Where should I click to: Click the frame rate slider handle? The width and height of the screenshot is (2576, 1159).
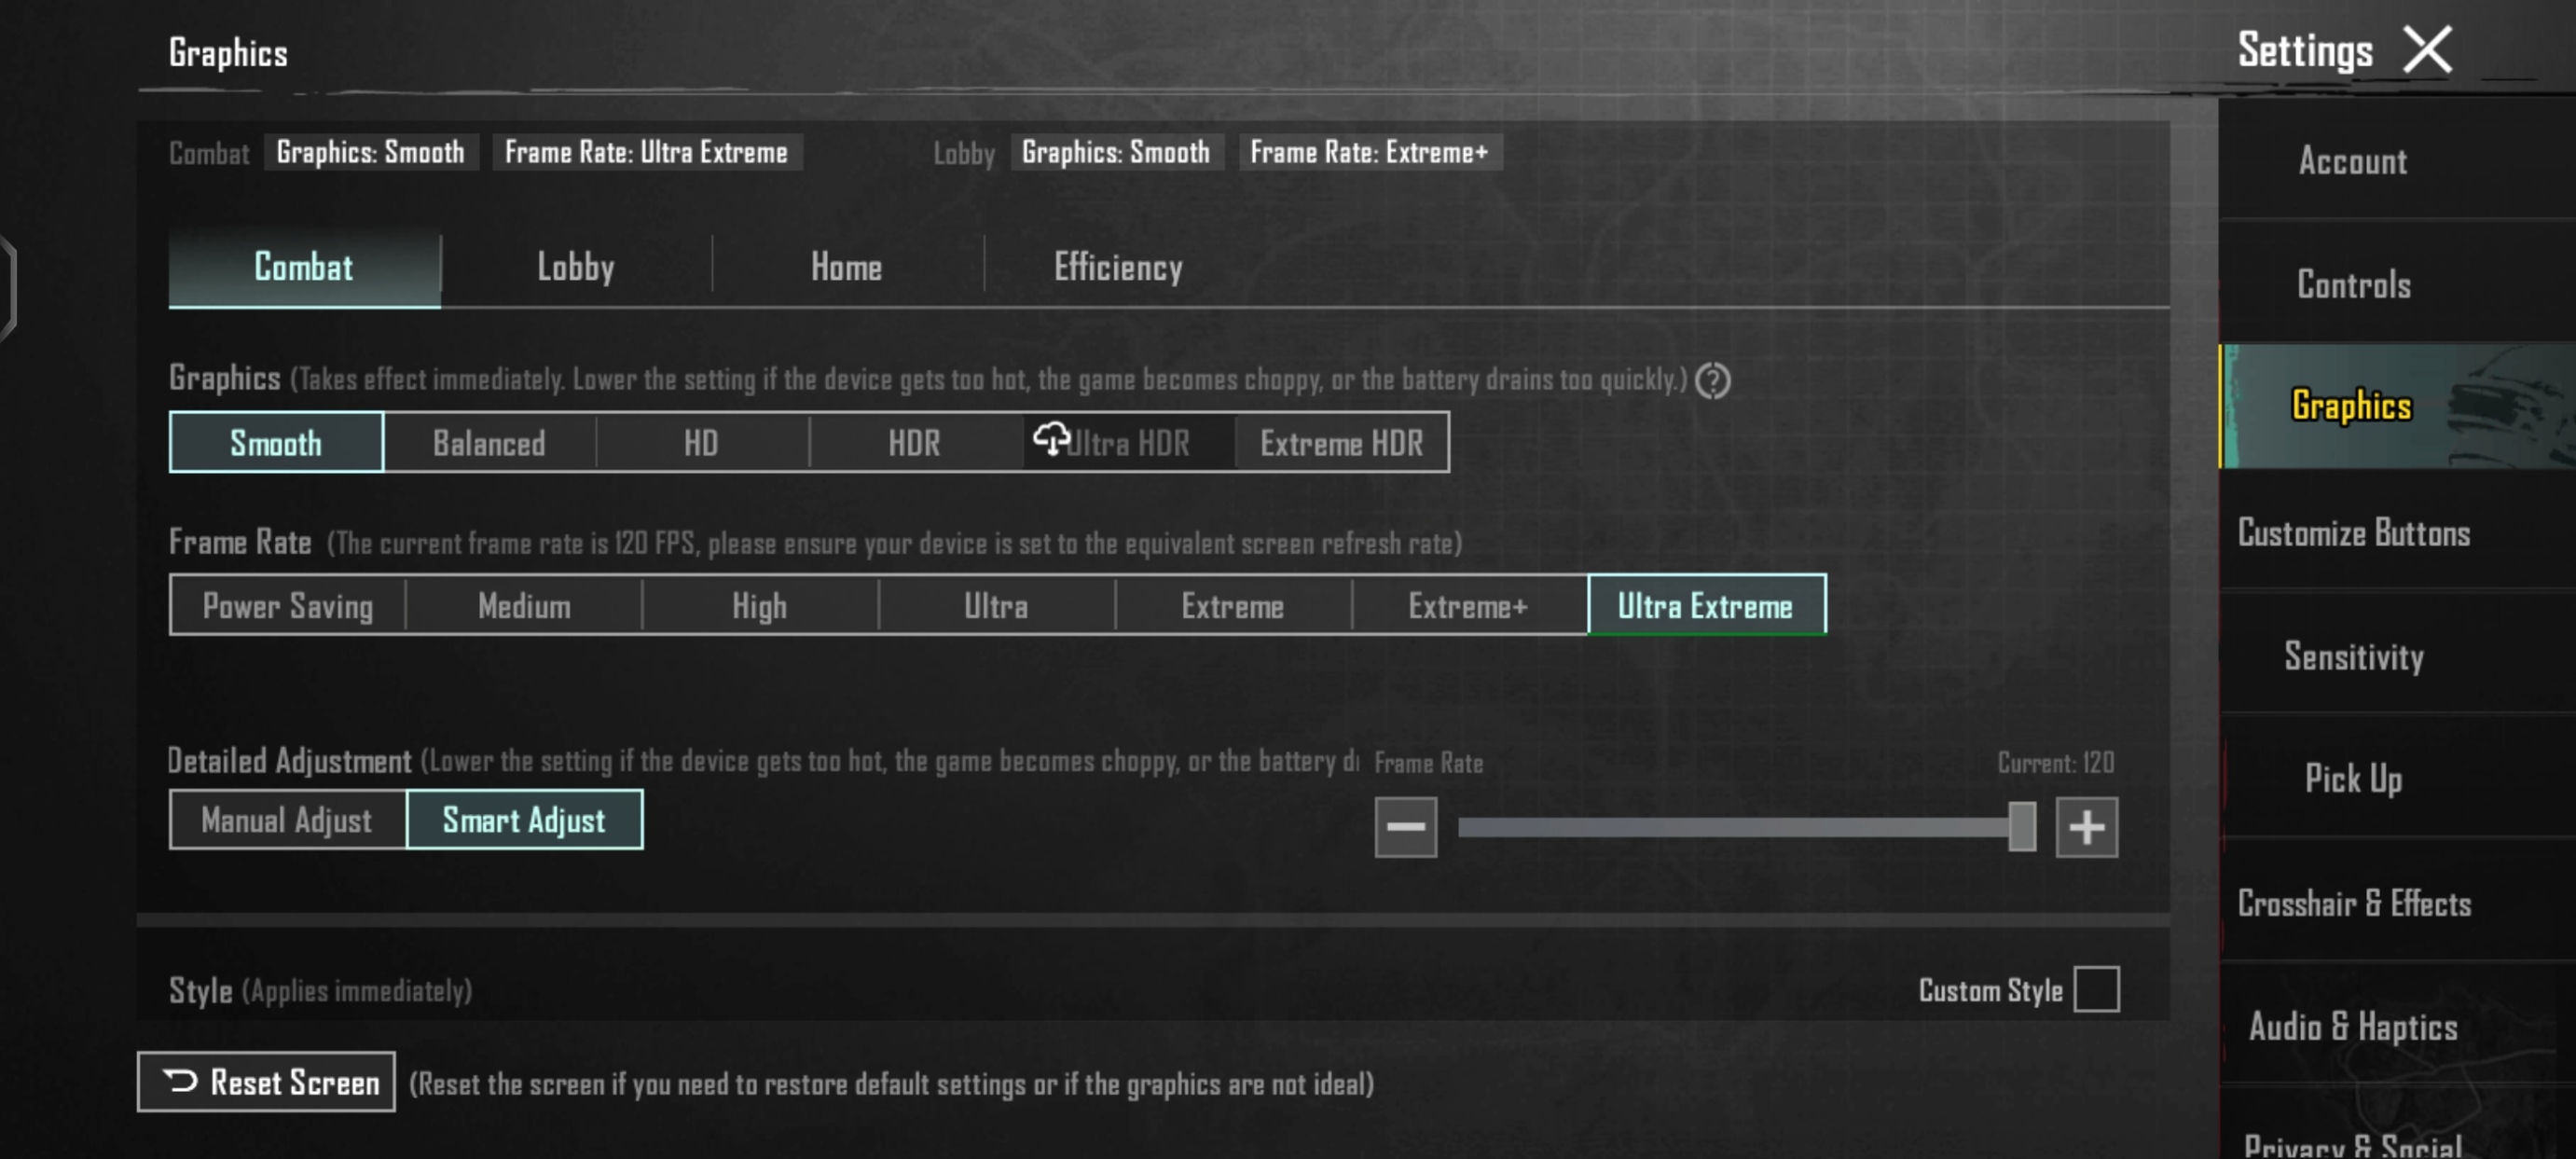click(x=2021, y=827)
